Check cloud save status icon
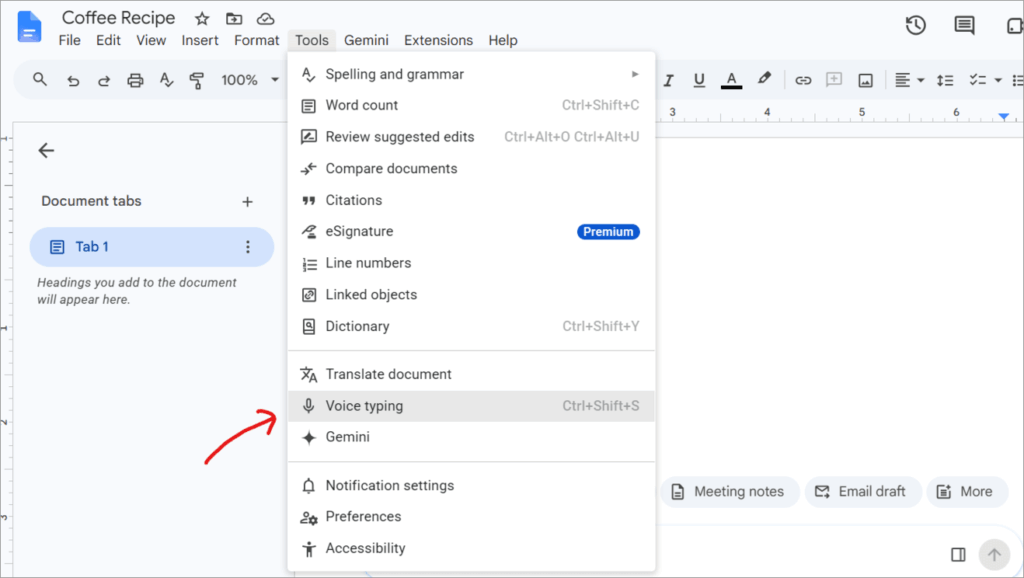This screenshot has width=1024, height=578. coord(265,19)
